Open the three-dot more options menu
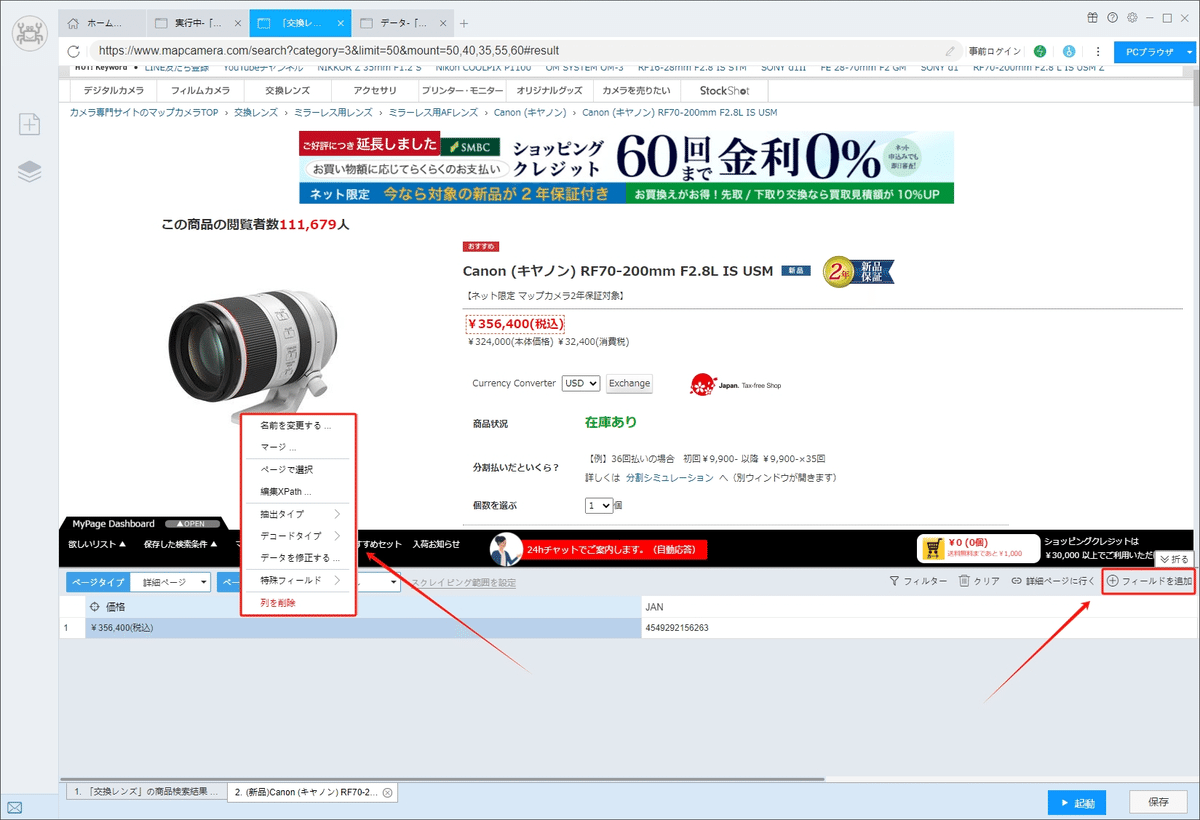Screen dimensions: 1200x820 [1098, 51]
